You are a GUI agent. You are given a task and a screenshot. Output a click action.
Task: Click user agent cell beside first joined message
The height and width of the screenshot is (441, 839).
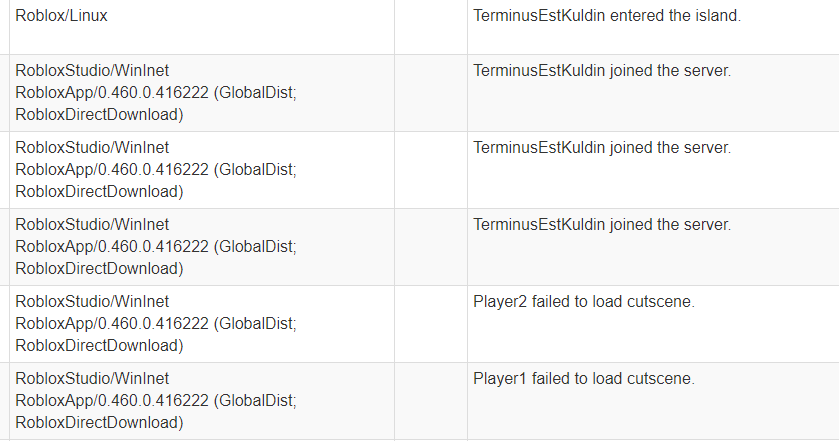point(155,93)
